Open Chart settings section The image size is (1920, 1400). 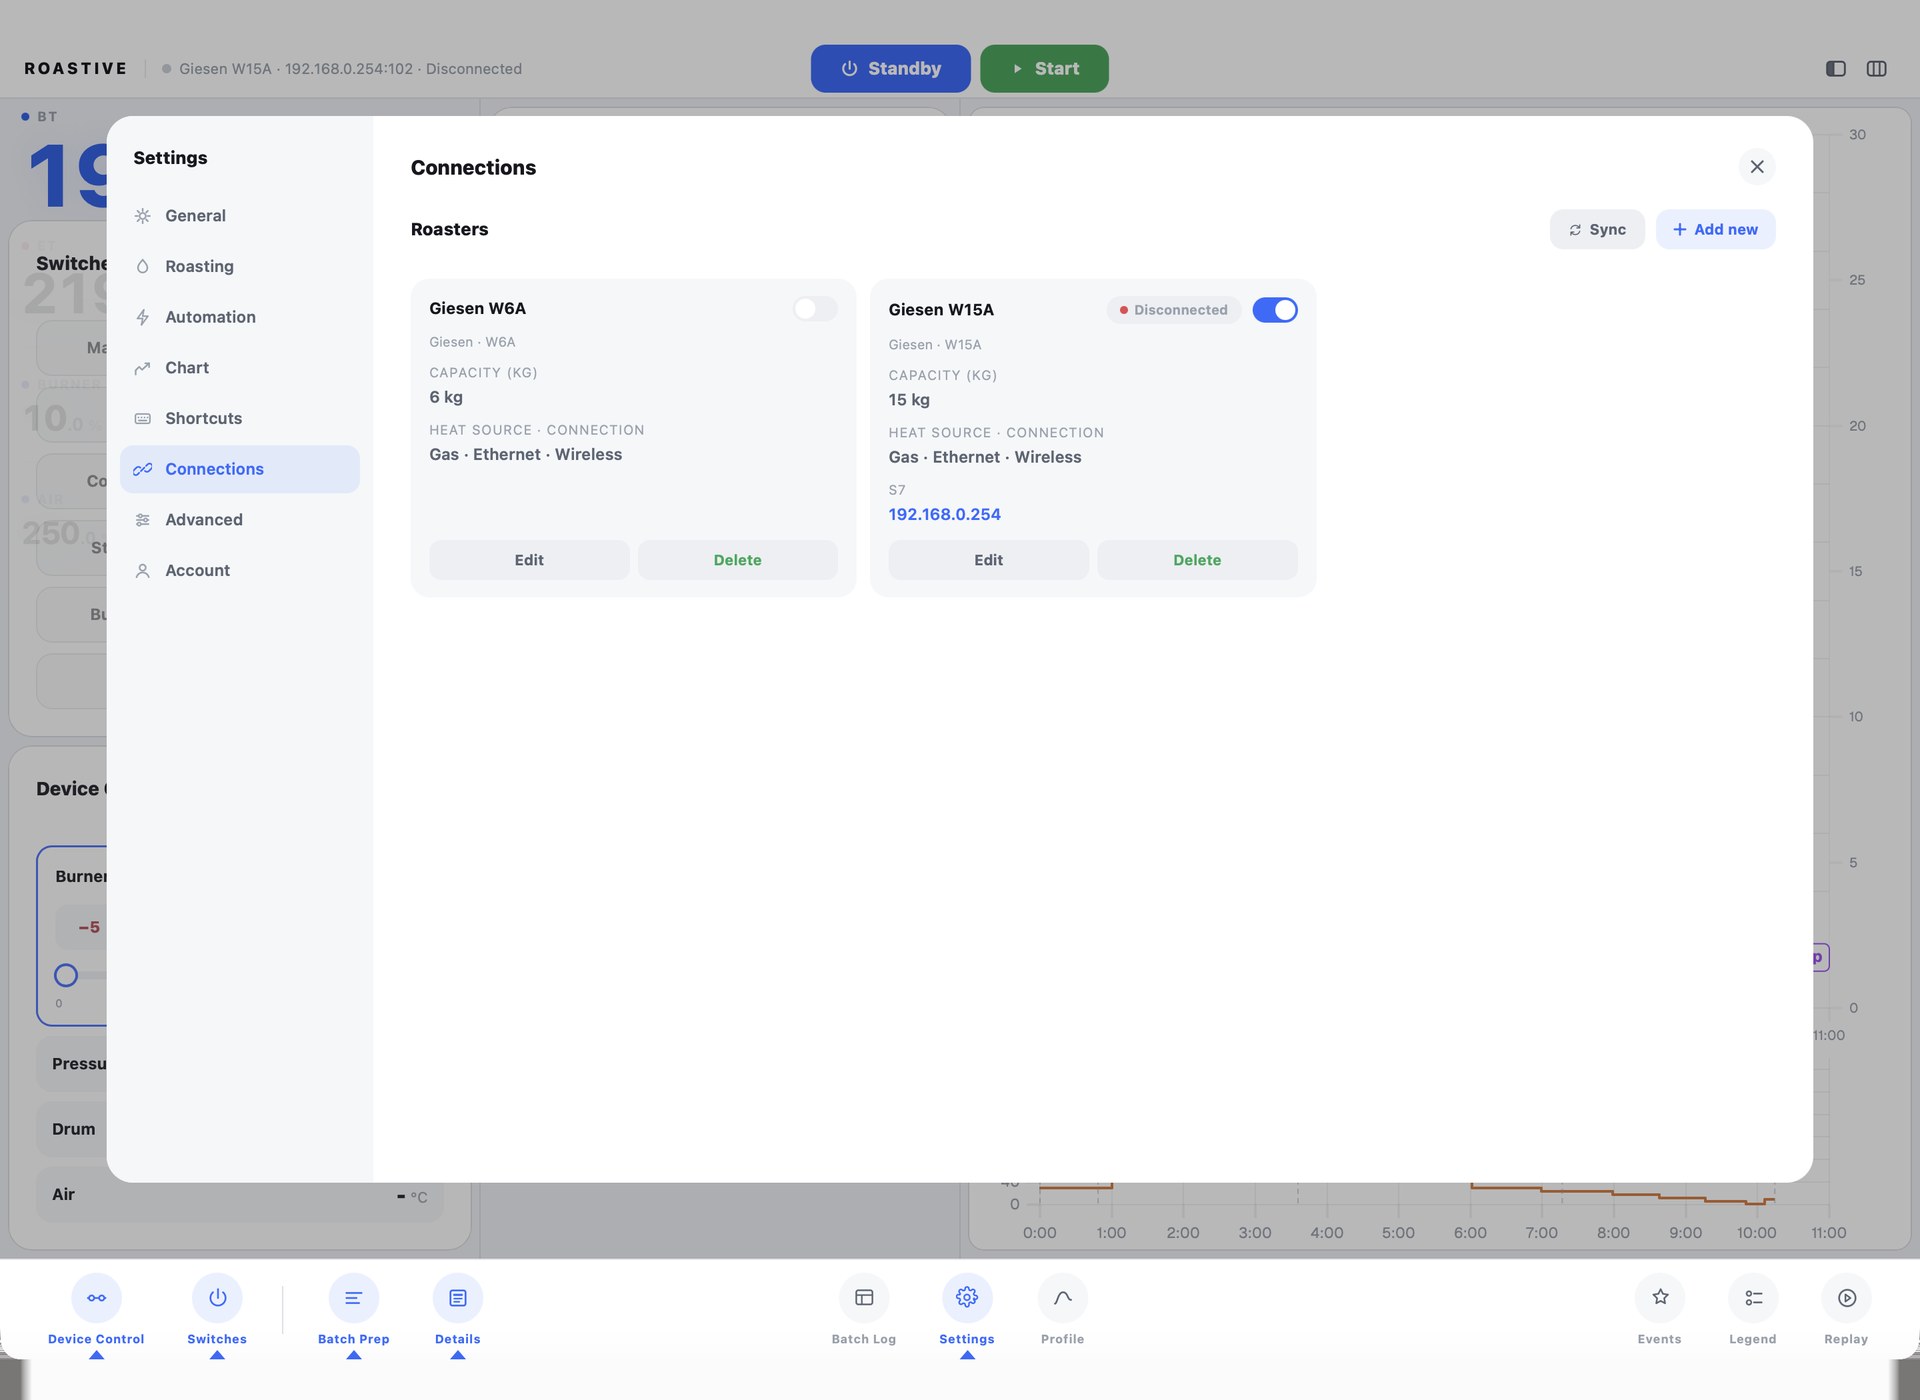[x=239, y=368]
